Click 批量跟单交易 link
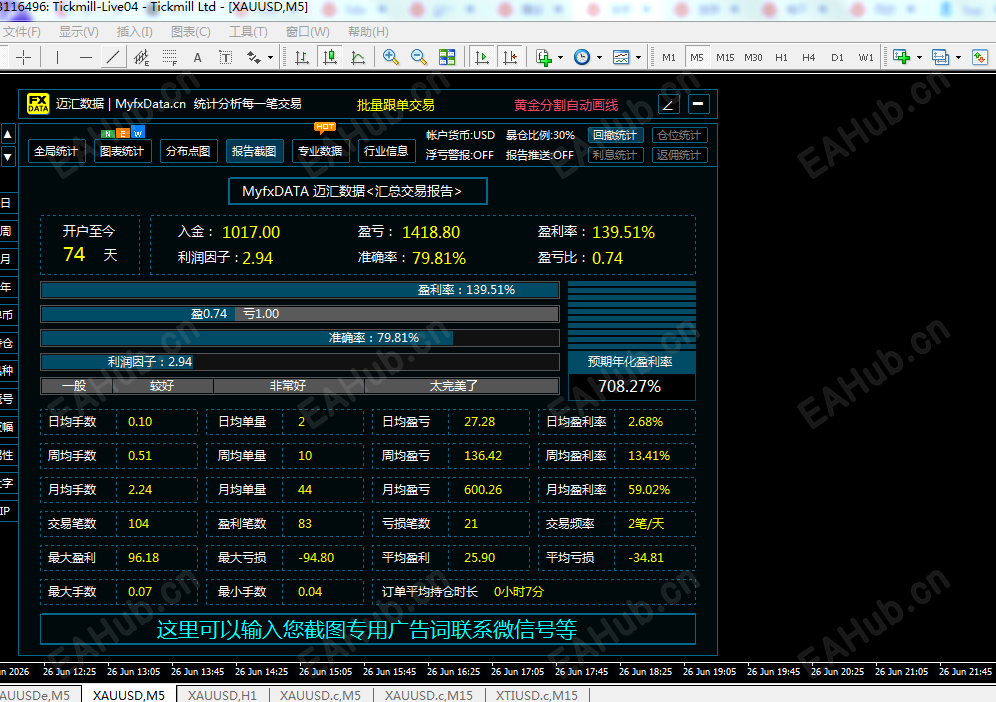The width and height of the screenshot is (996, 702). pyautogui.click(x=396, y=105)
